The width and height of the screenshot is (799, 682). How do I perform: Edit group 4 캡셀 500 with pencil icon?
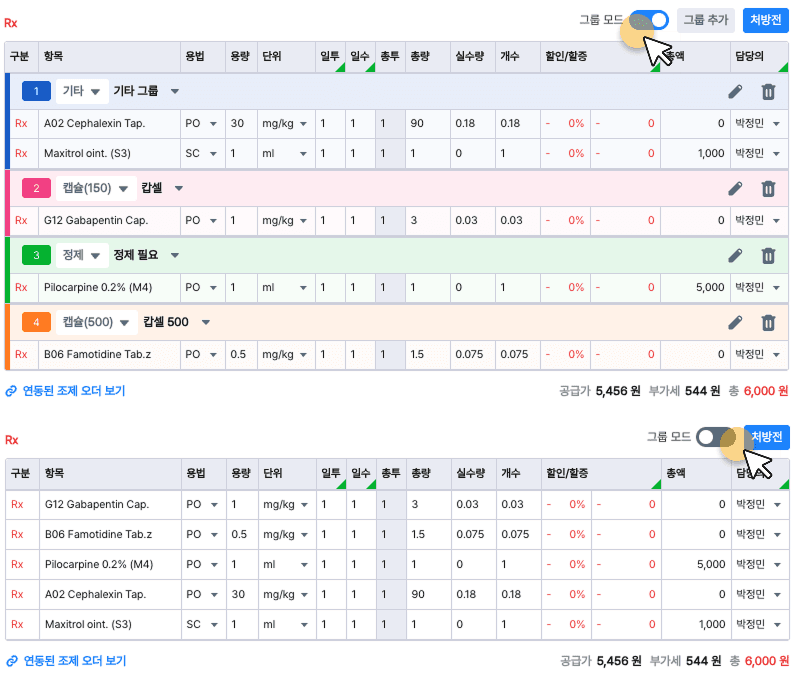click(x=735, y=322)
